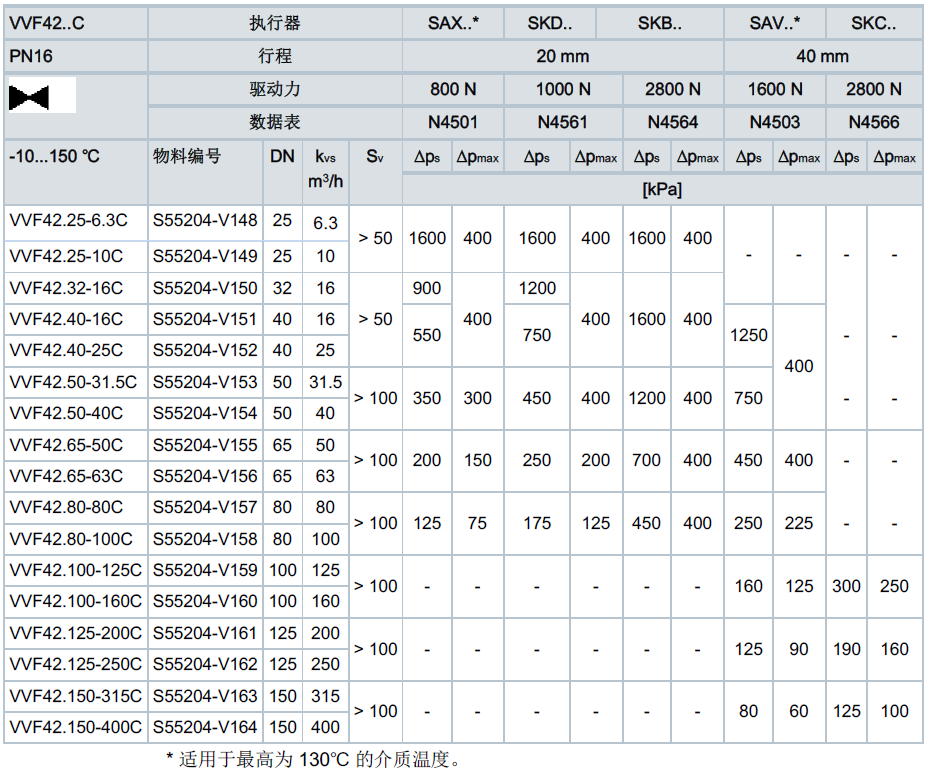Select the 20 mm stroke cell
Viewport: 932px width, 779px height.
[563, 56]
